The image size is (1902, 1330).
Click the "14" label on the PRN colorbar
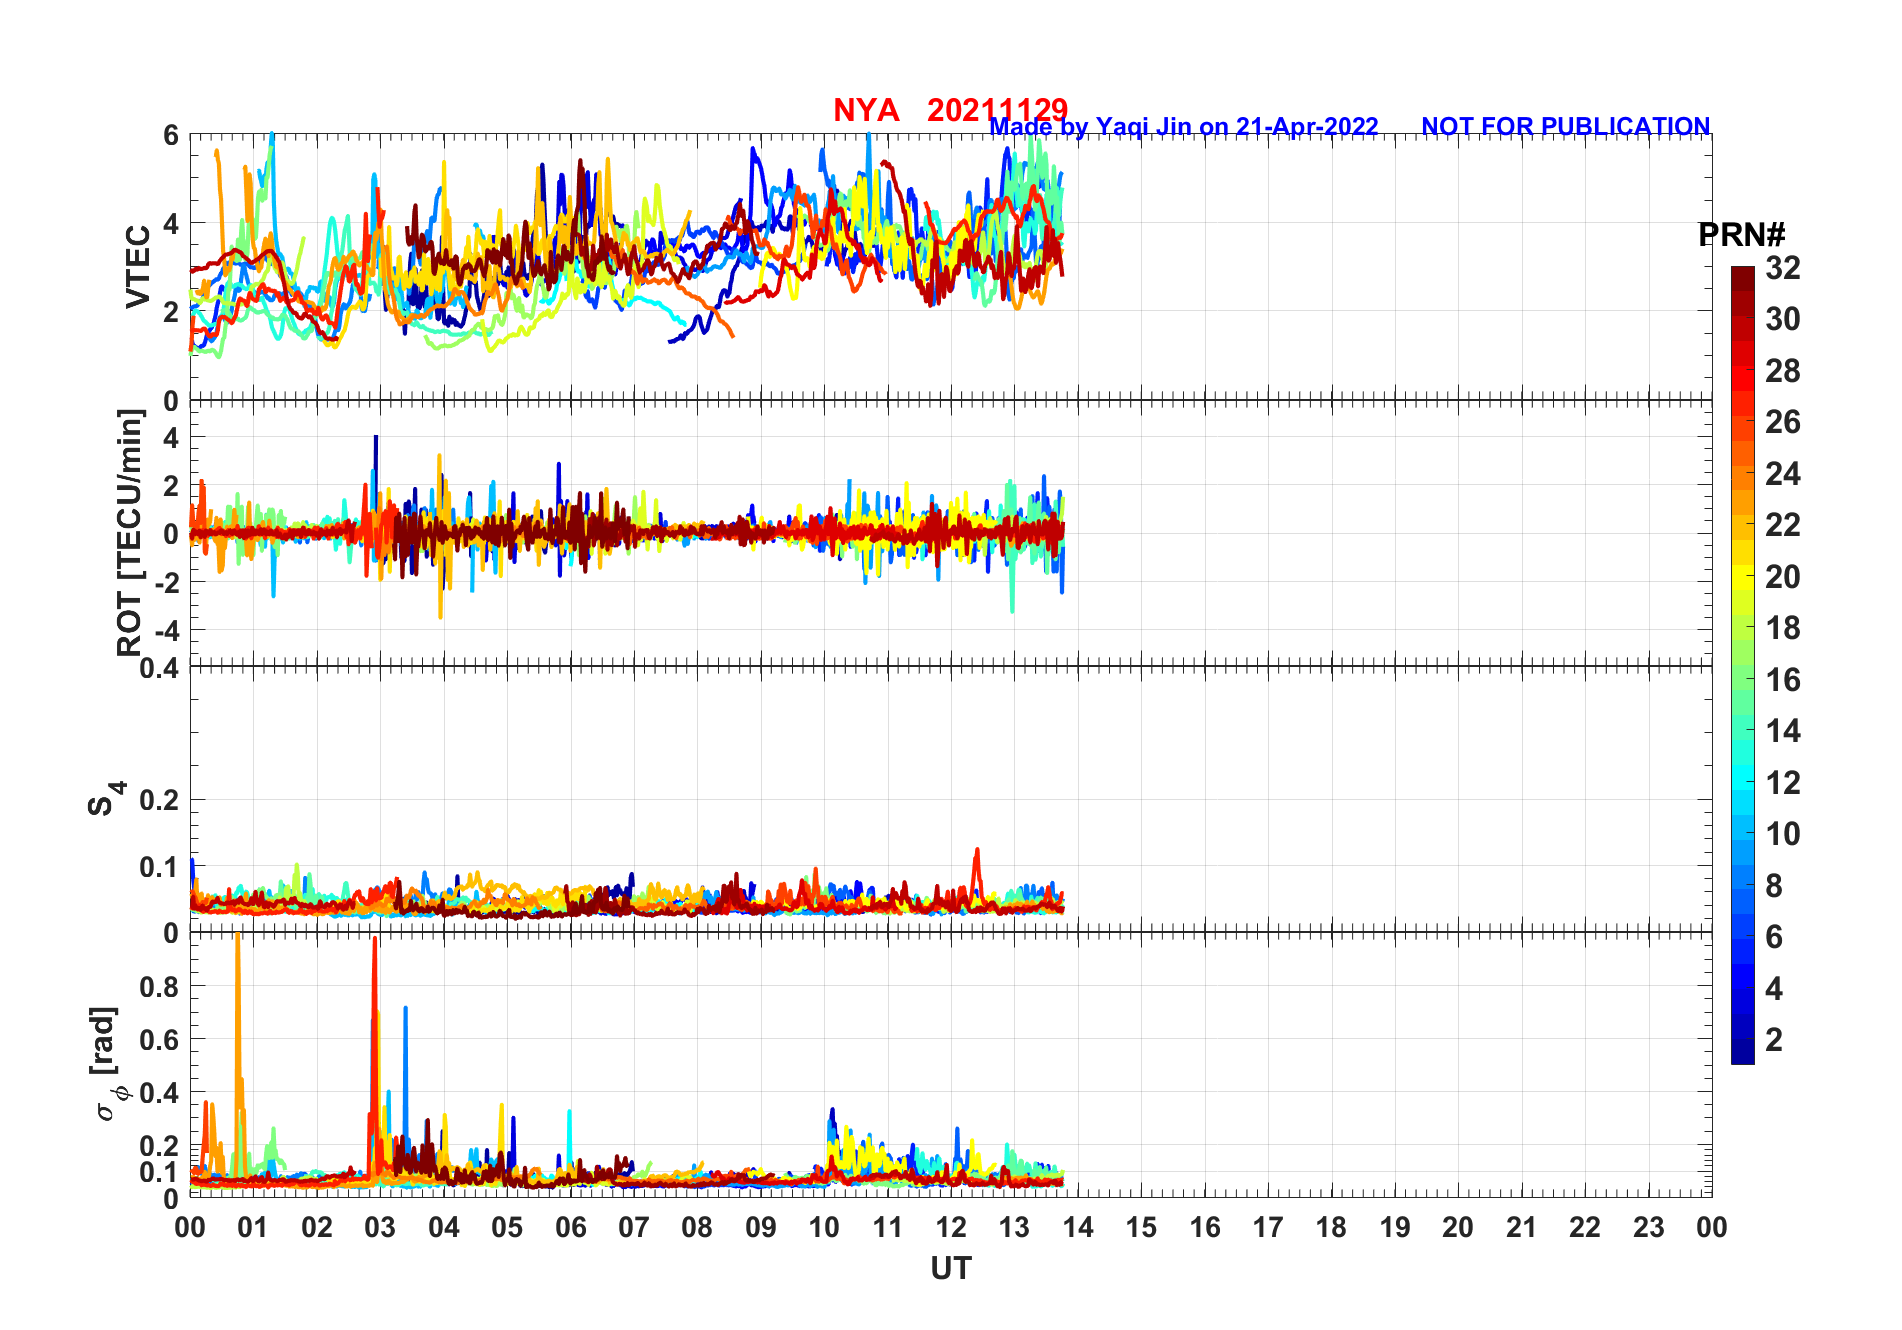1783,731
